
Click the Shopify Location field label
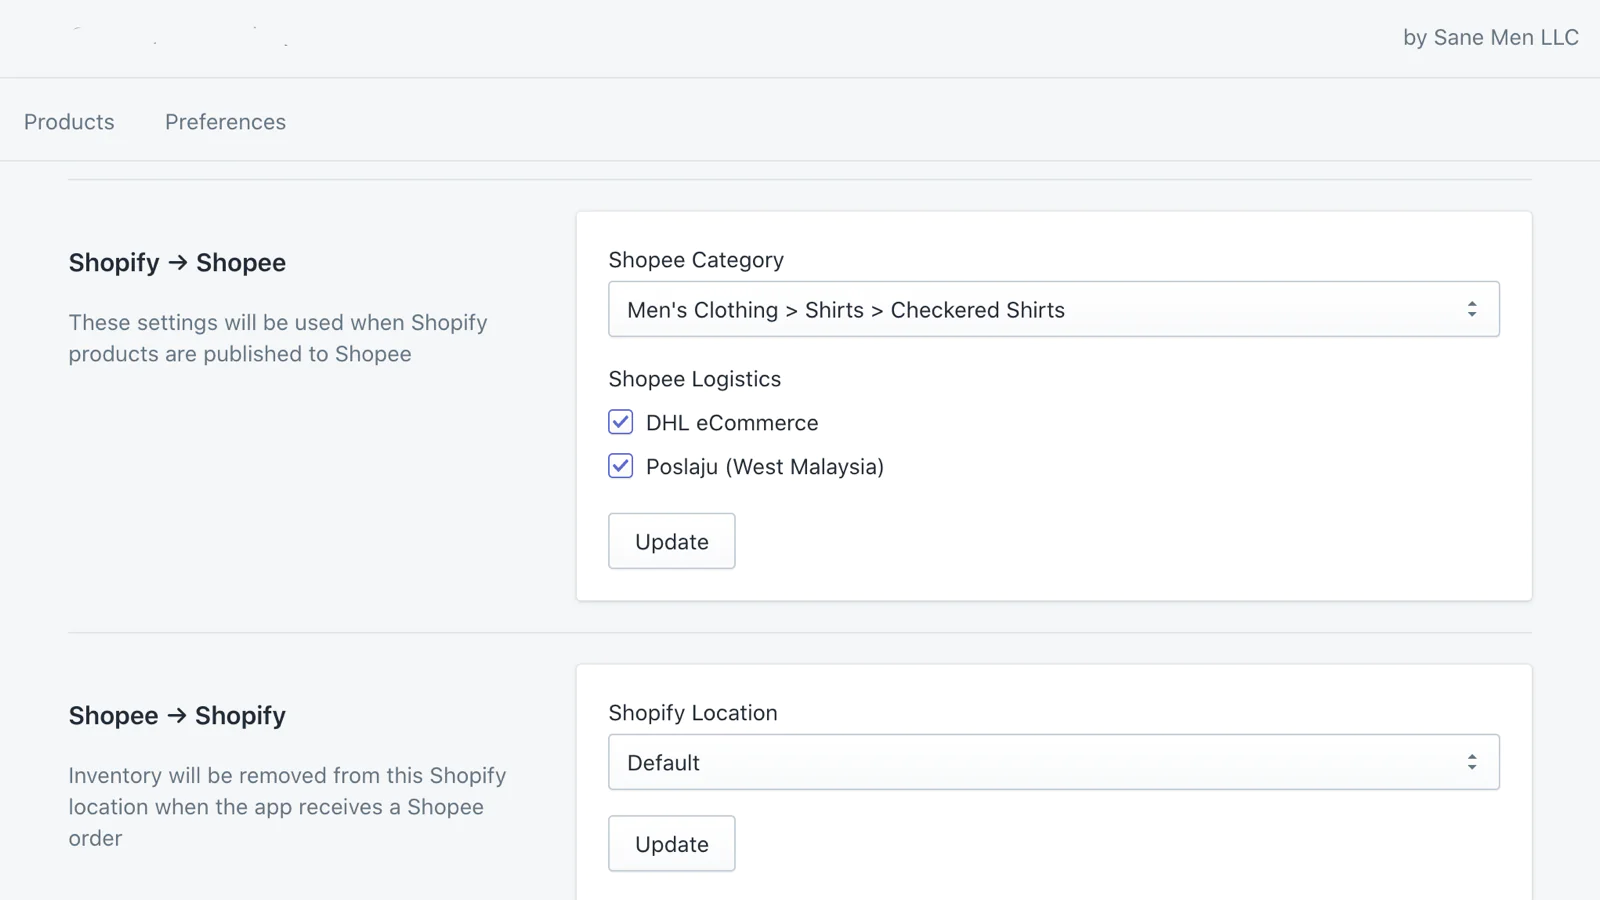693,713
